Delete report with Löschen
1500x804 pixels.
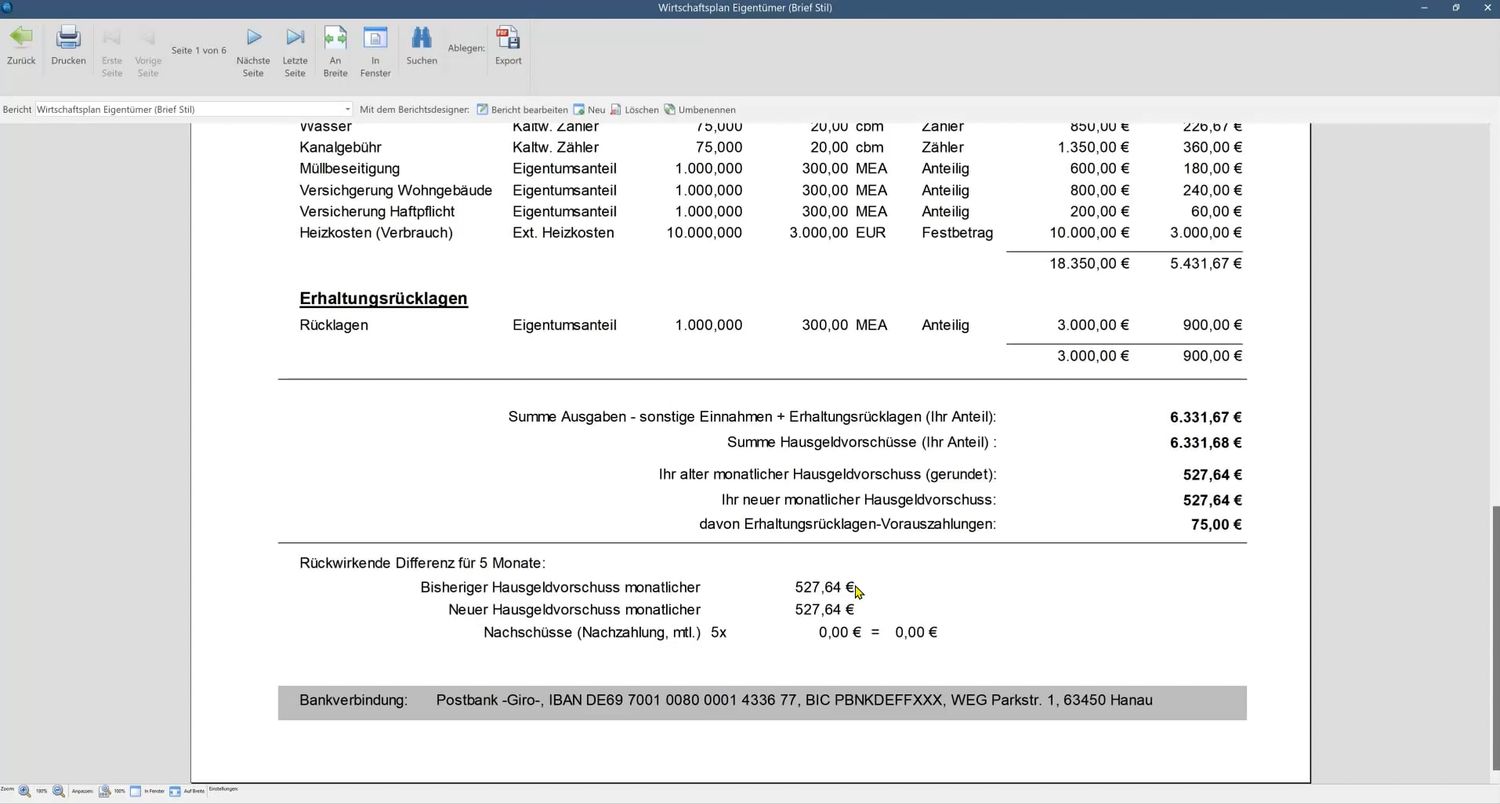coord(634,110)
